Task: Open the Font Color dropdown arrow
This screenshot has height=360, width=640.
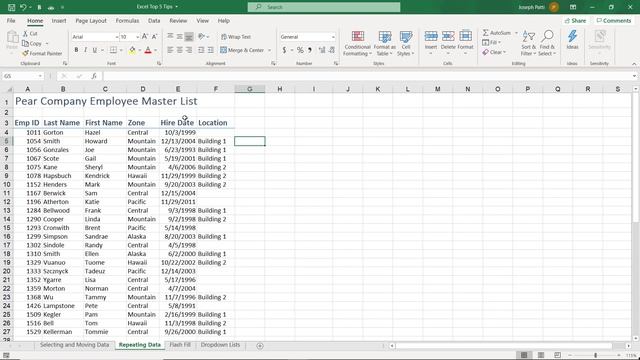Action: 156,50
